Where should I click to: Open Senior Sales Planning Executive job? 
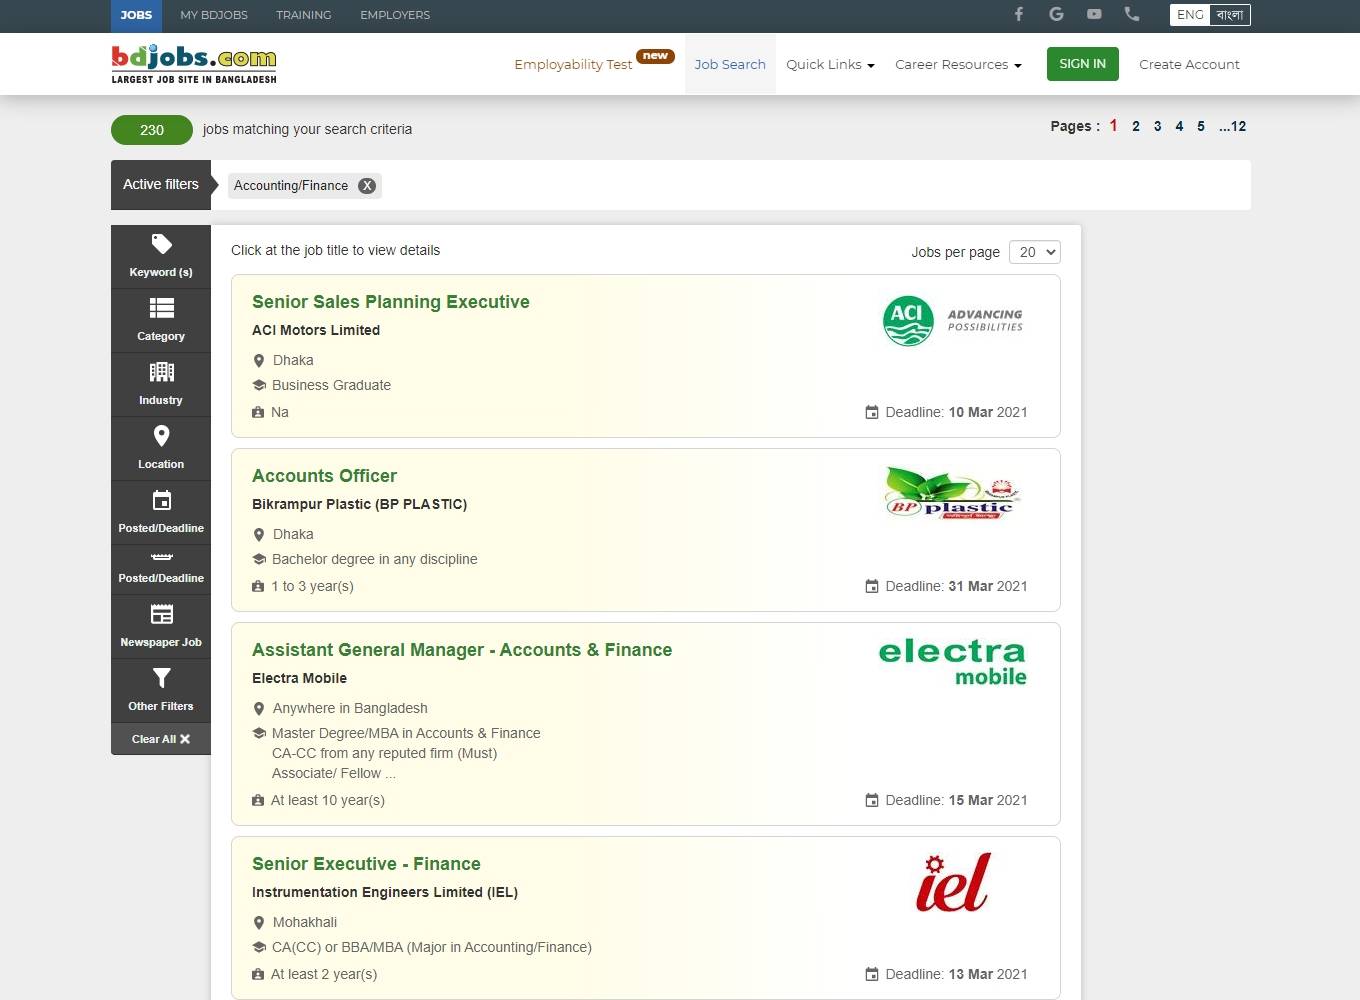(x=391, y=302)
